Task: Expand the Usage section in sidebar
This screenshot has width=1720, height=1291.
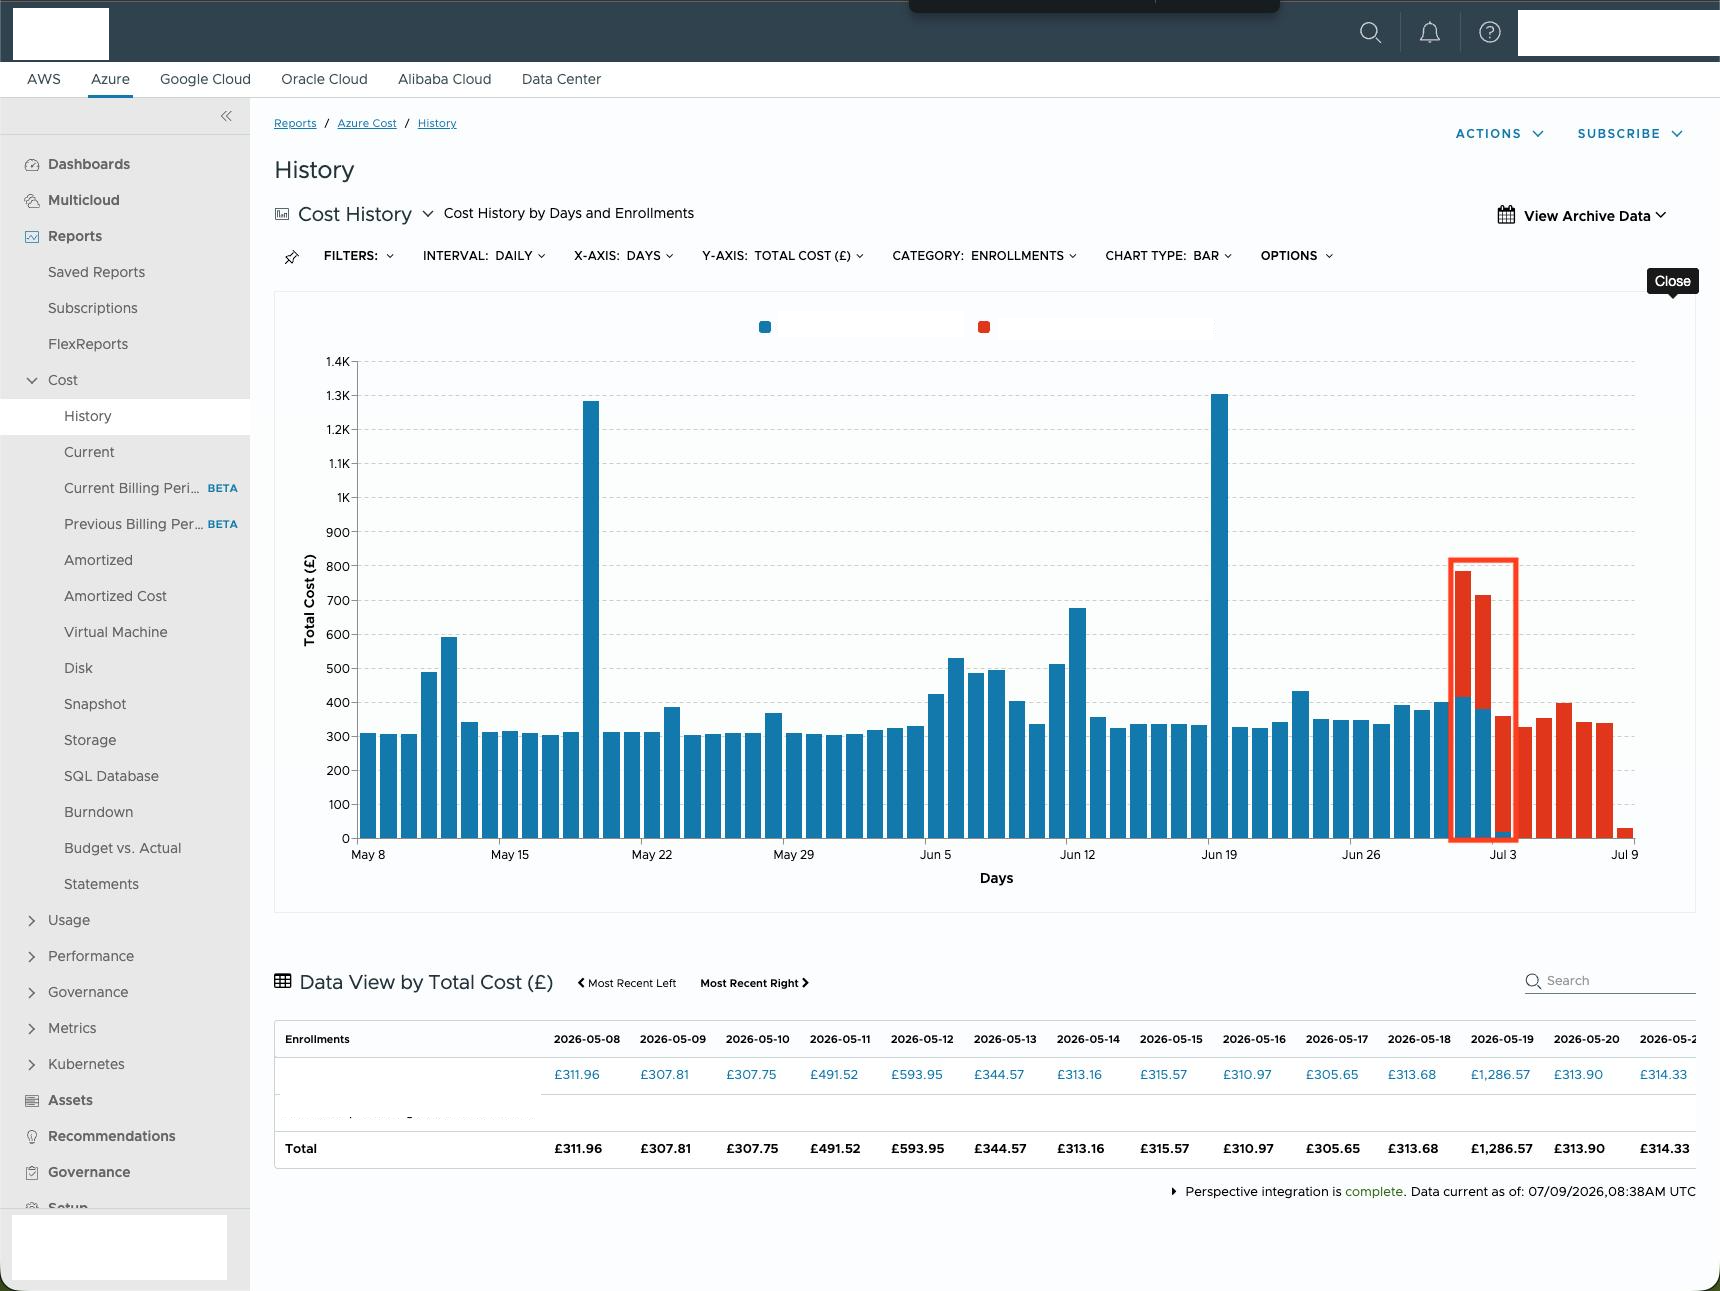Action: (69, 920)
